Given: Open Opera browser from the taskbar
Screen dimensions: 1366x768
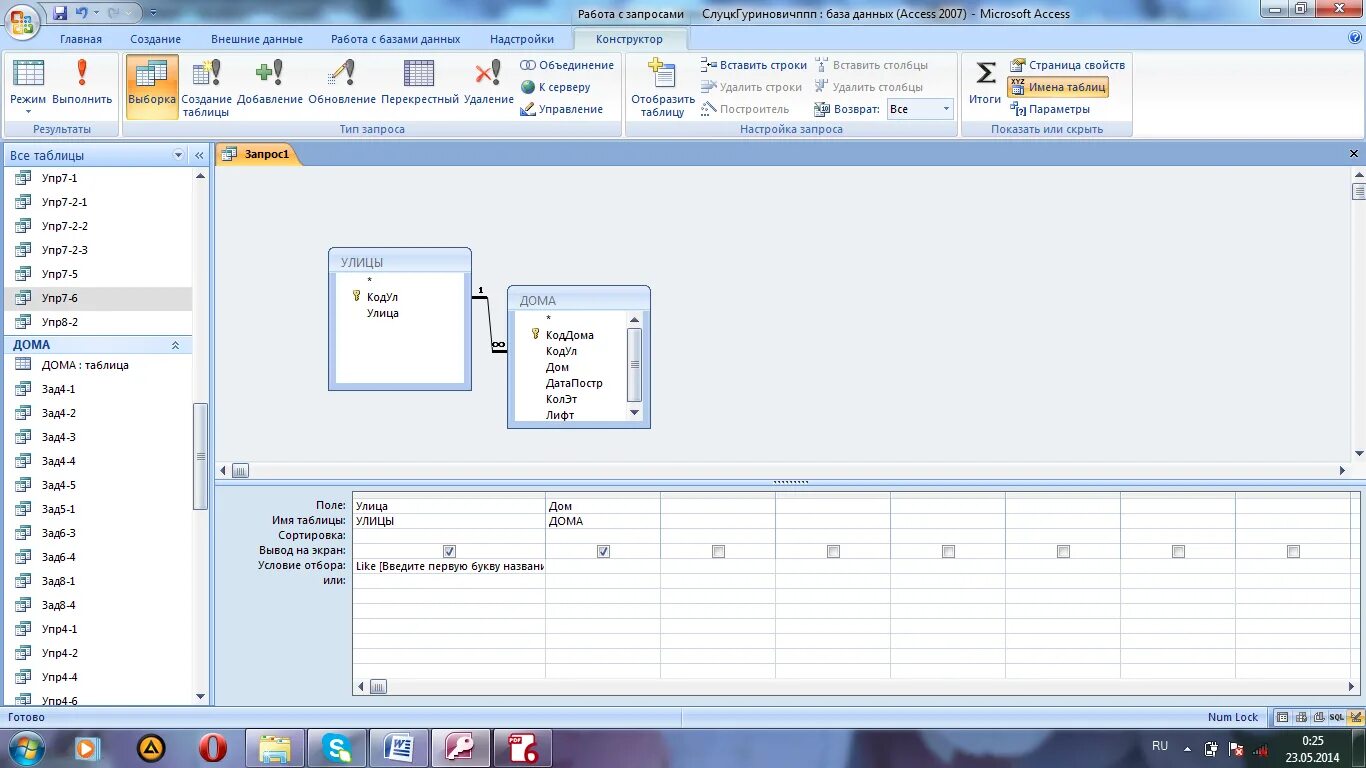Looking at the screenshot, I should [213, 748].
